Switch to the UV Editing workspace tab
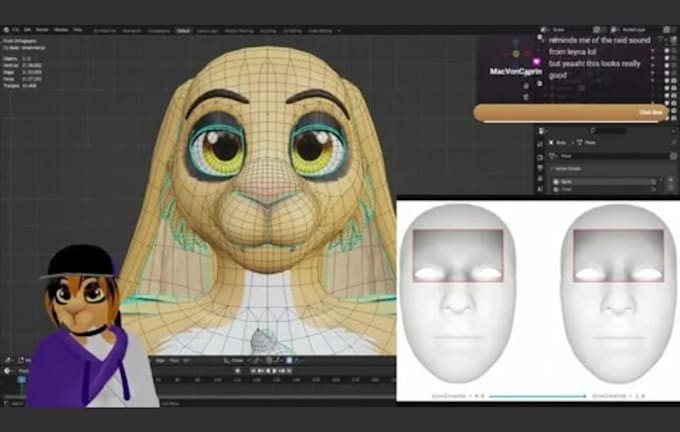 (x=292, y=31)
